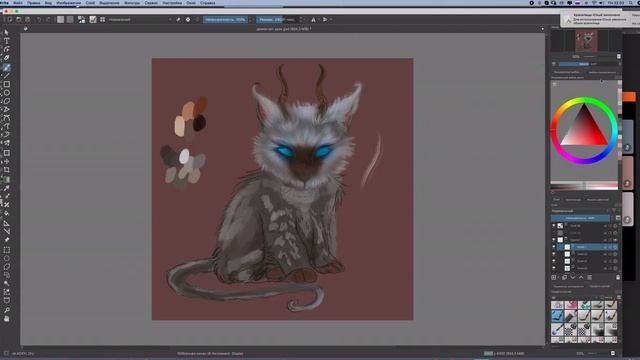Select the Move tool in the toolbox
The height and width of the screenshot is (360, 640).
[7, 162]
